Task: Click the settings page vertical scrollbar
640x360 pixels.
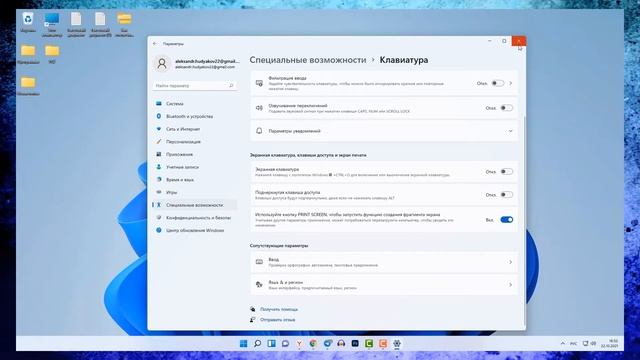Action: click(524, 220)
